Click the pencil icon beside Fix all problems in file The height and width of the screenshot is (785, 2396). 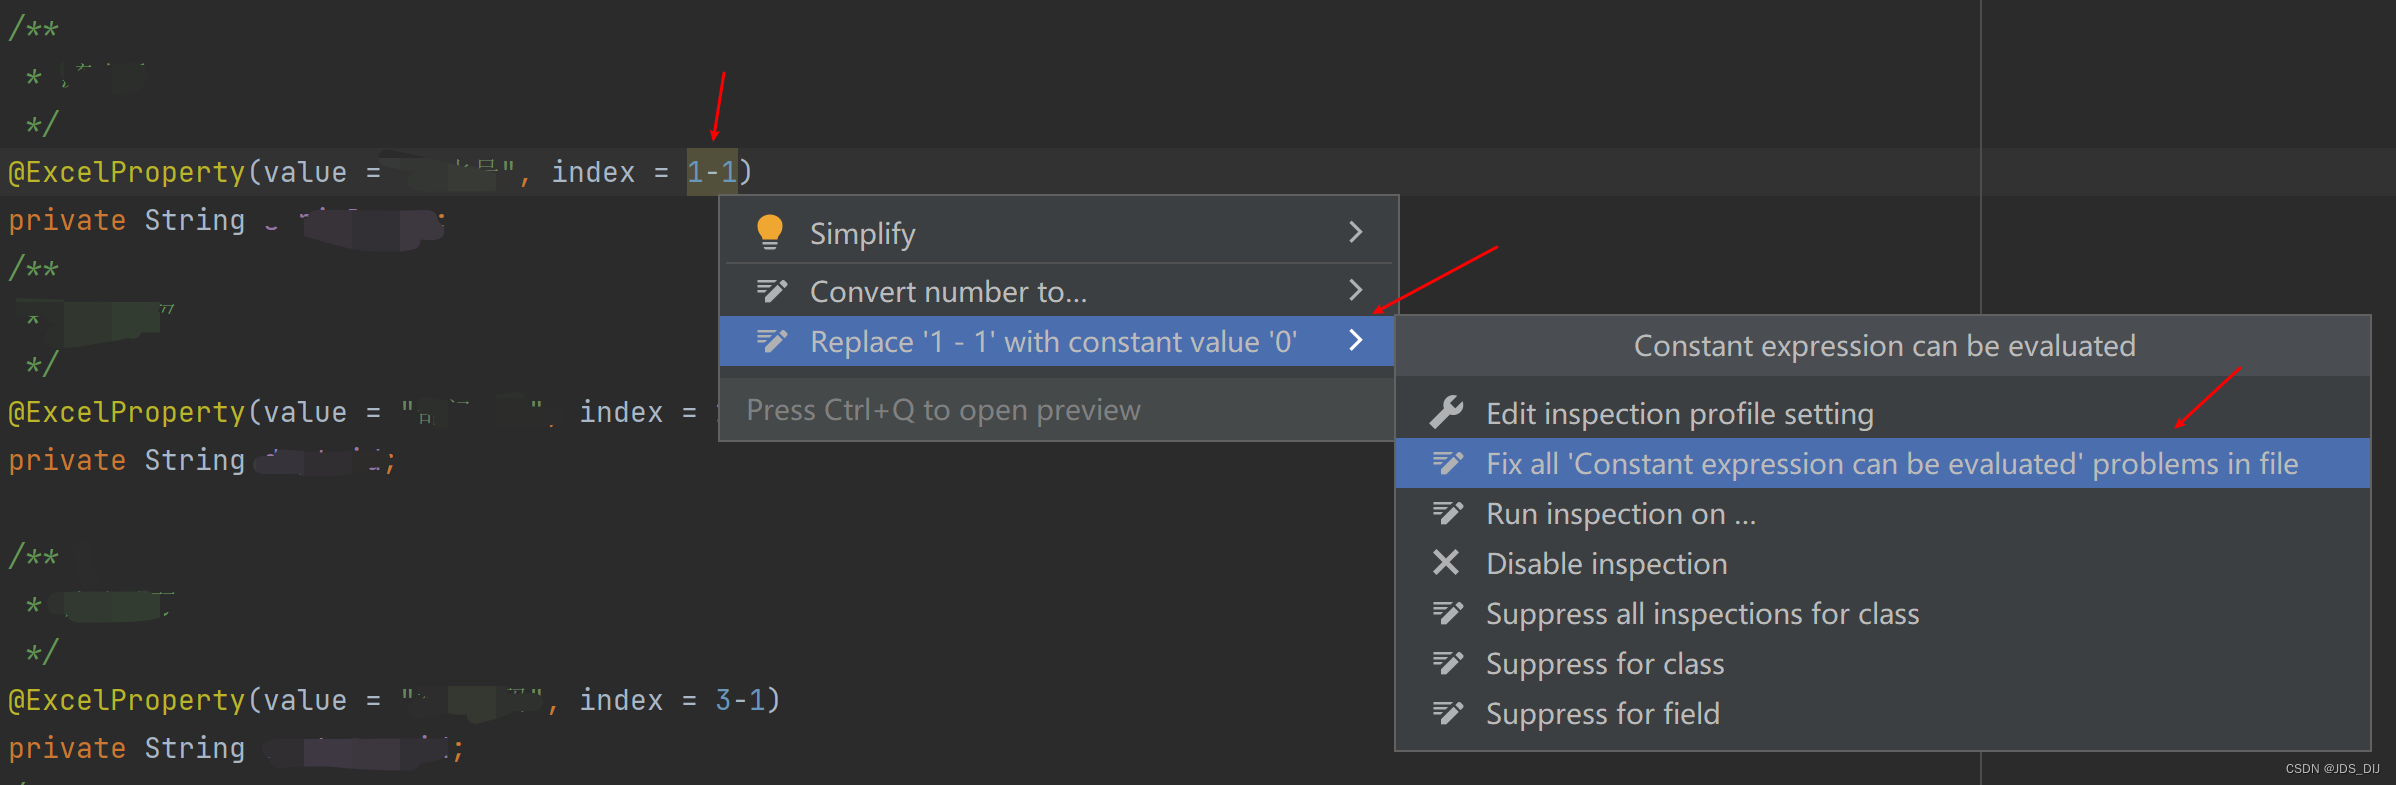coord(1448,463)
